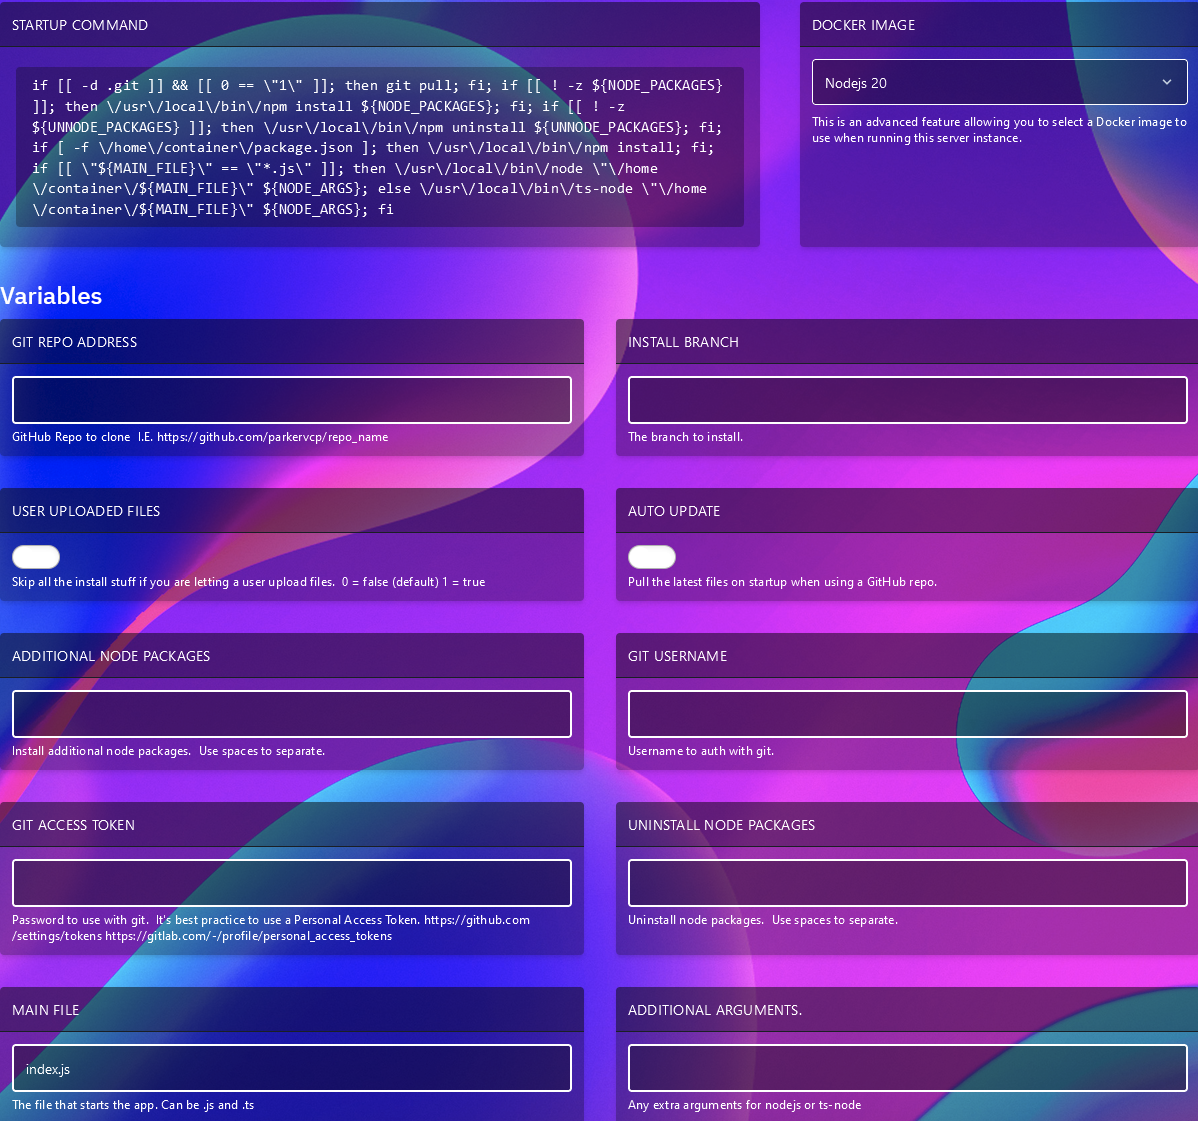This screenshot has width=1198, height=1121.
Task: Disable the Auto Update switch
Action: pyautogui.click(x=652, y=556)
